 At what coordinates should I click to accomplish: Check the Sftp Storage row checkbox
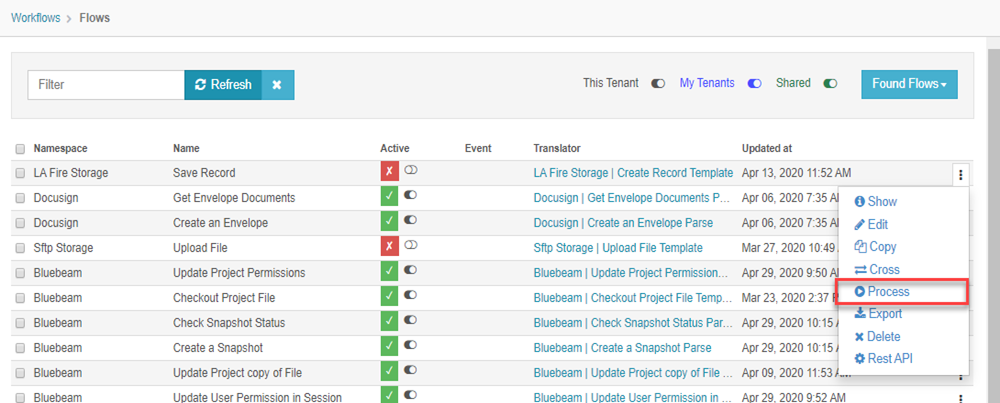pos(20,248)
